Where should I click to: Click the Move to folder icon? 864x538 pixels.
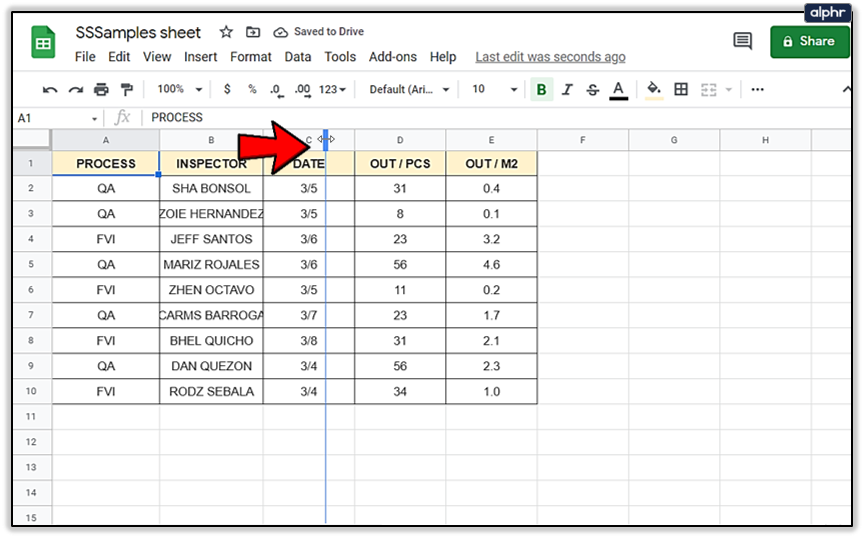253,33
